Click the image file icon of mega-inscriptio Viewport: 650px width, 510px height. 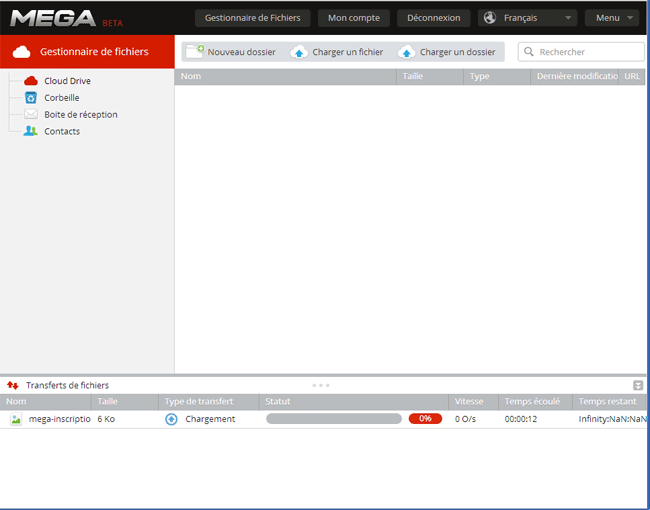16,419
